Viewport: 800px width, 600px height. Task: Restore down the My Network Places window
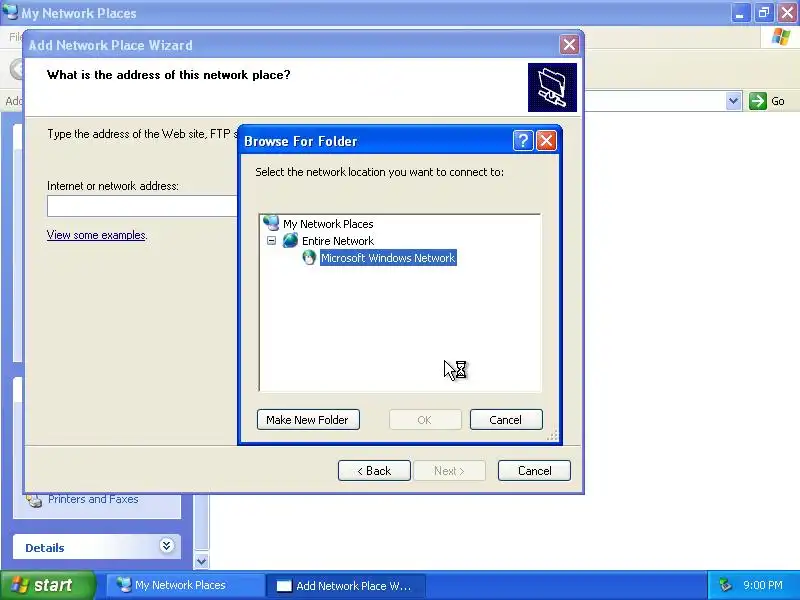click(763, 13)
